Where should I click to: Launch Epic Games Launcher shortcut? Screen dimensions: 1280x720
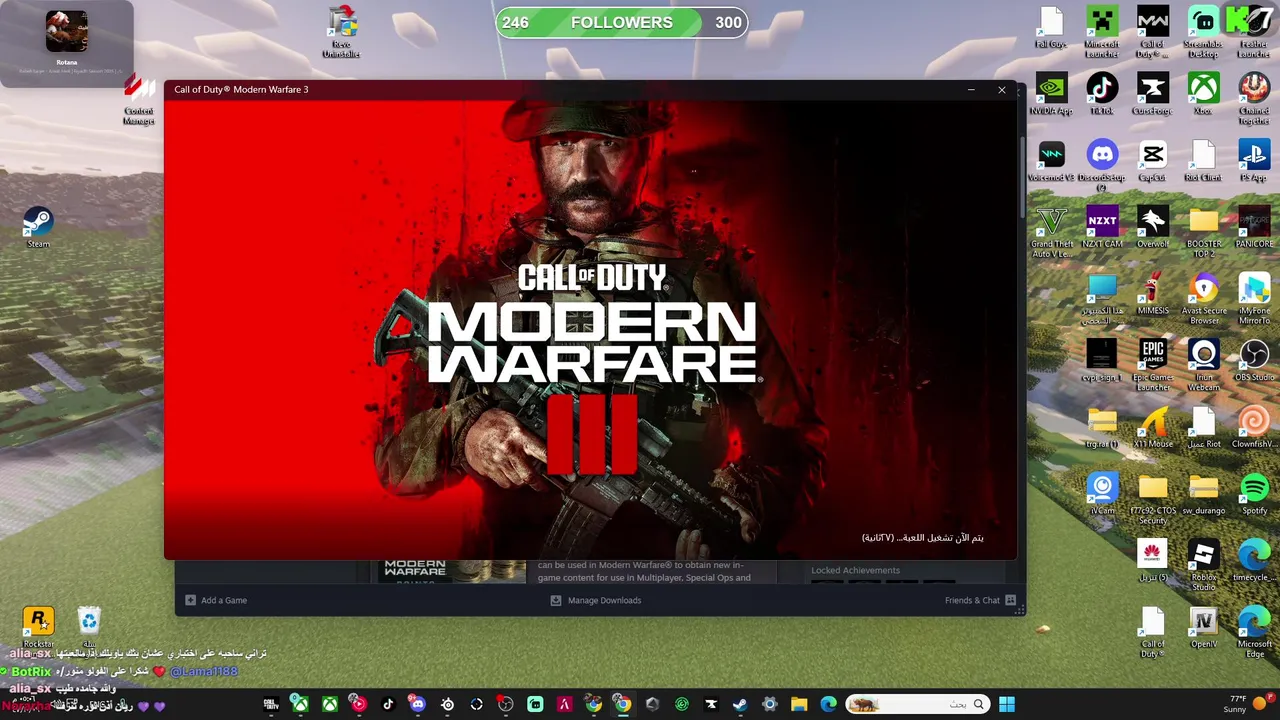(x=1153, y=365)
